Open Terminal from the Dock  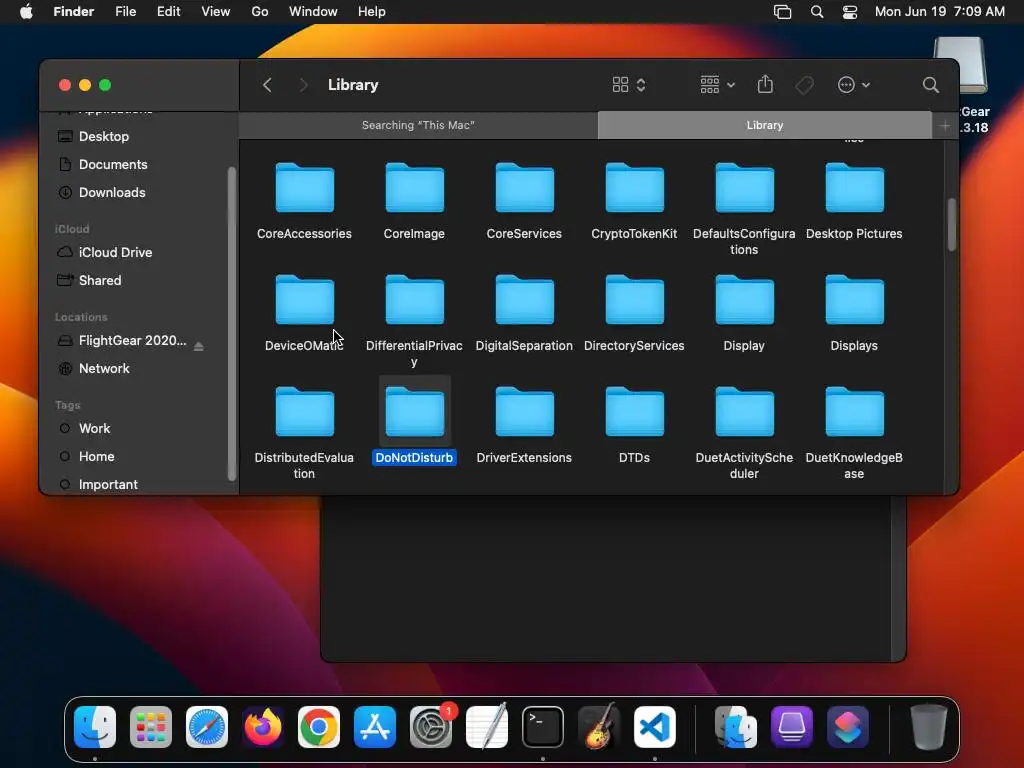543,727
